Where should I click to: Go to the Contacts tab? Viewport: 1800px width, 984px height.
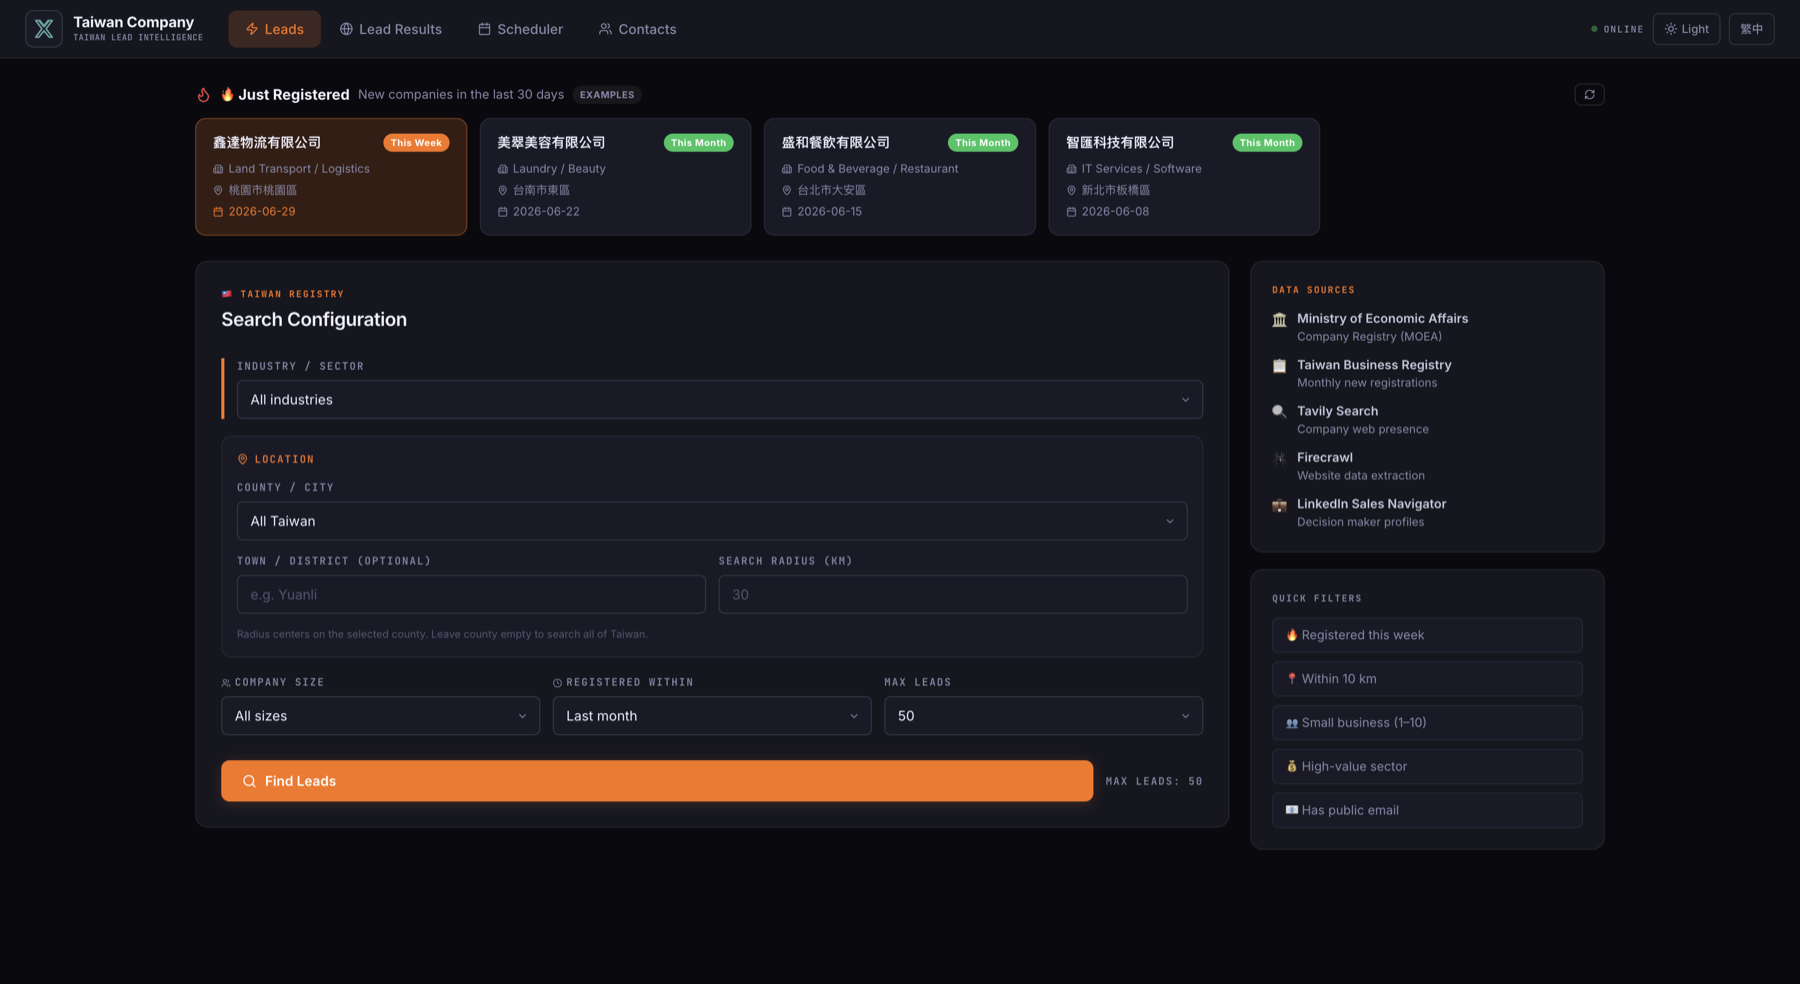pyautogui.click(x=637, y=29)
